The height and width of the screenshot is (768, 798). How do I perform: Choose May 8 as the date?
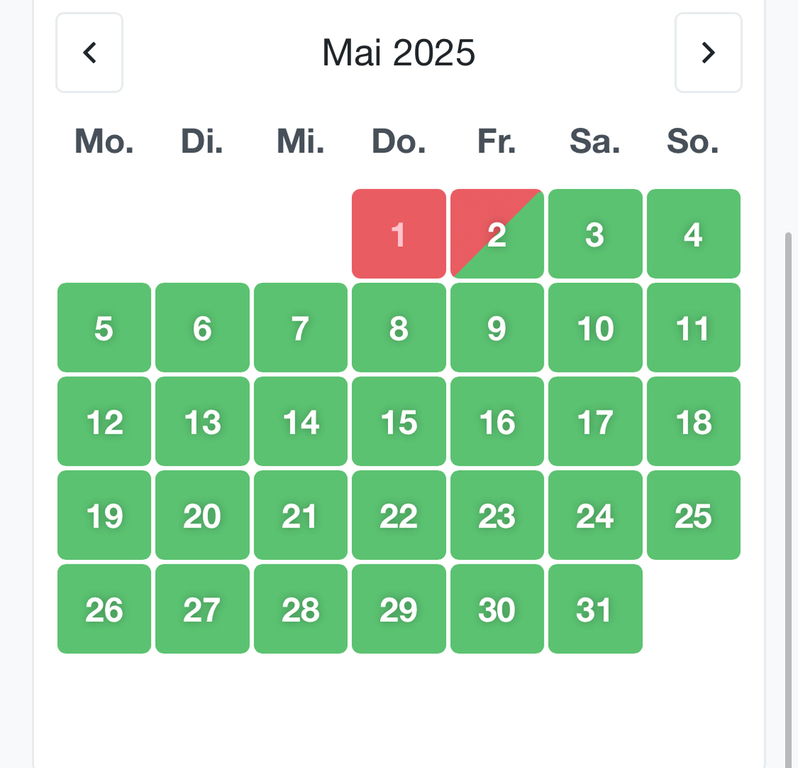pos(399,328)
